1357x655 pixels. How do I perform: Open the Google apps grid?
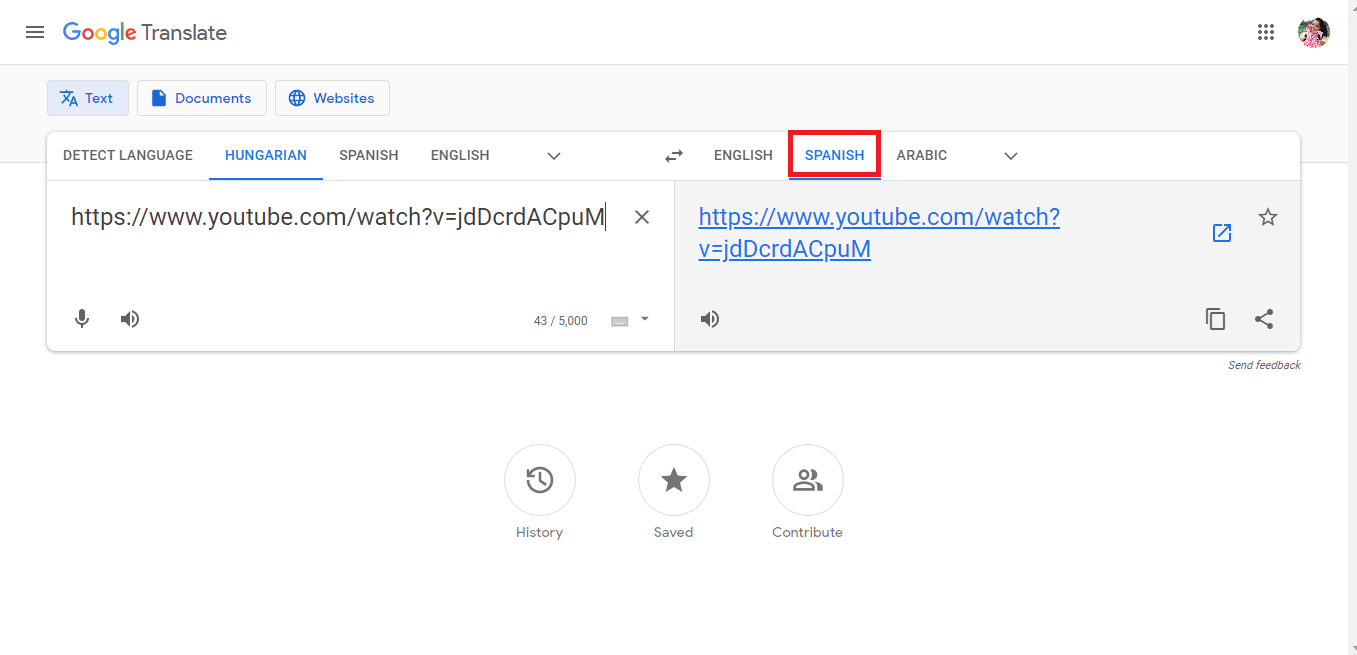pyautogui.click(x=1266, y=32)
